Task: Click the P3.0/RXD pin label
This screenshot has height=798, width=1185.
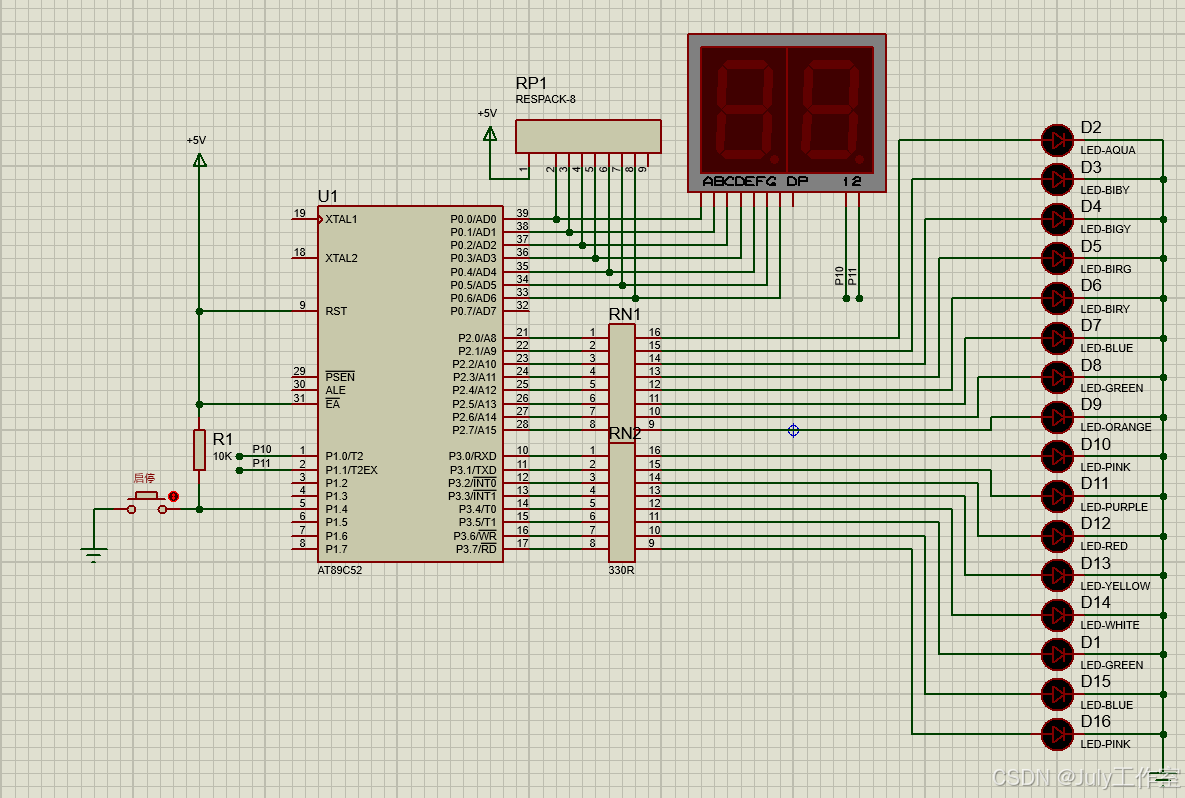Action: [x=472, y=456]
